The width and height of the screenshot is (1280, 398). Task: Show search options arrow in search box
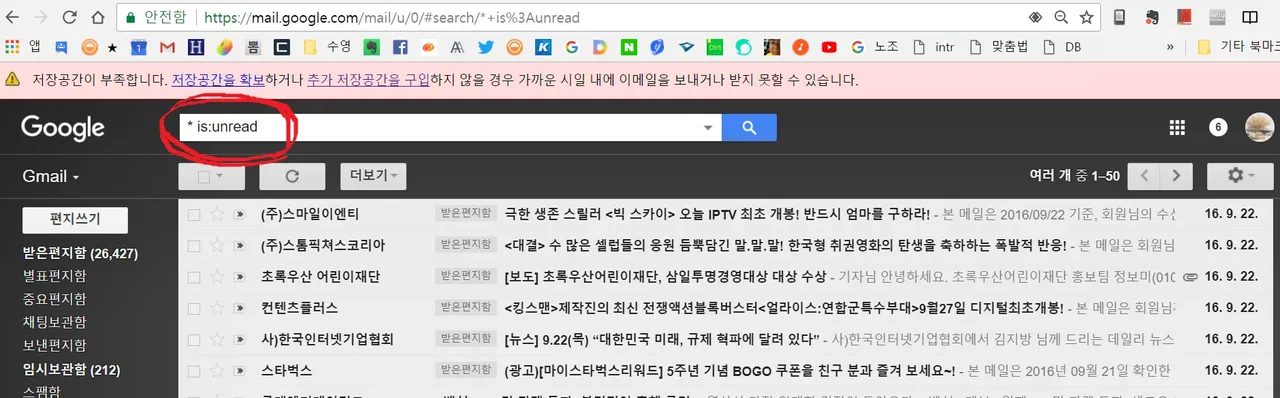pyautogui.click(x=708, y=128)
